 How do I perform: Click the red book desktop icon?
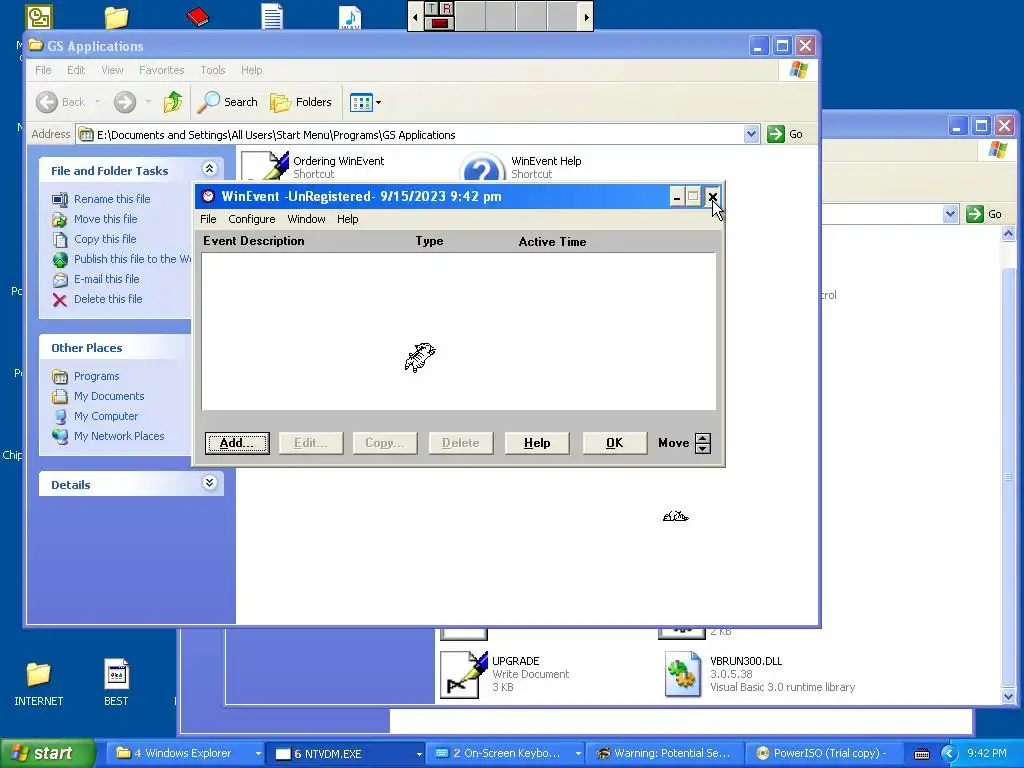pyautogui.click(x=197, y=16)
